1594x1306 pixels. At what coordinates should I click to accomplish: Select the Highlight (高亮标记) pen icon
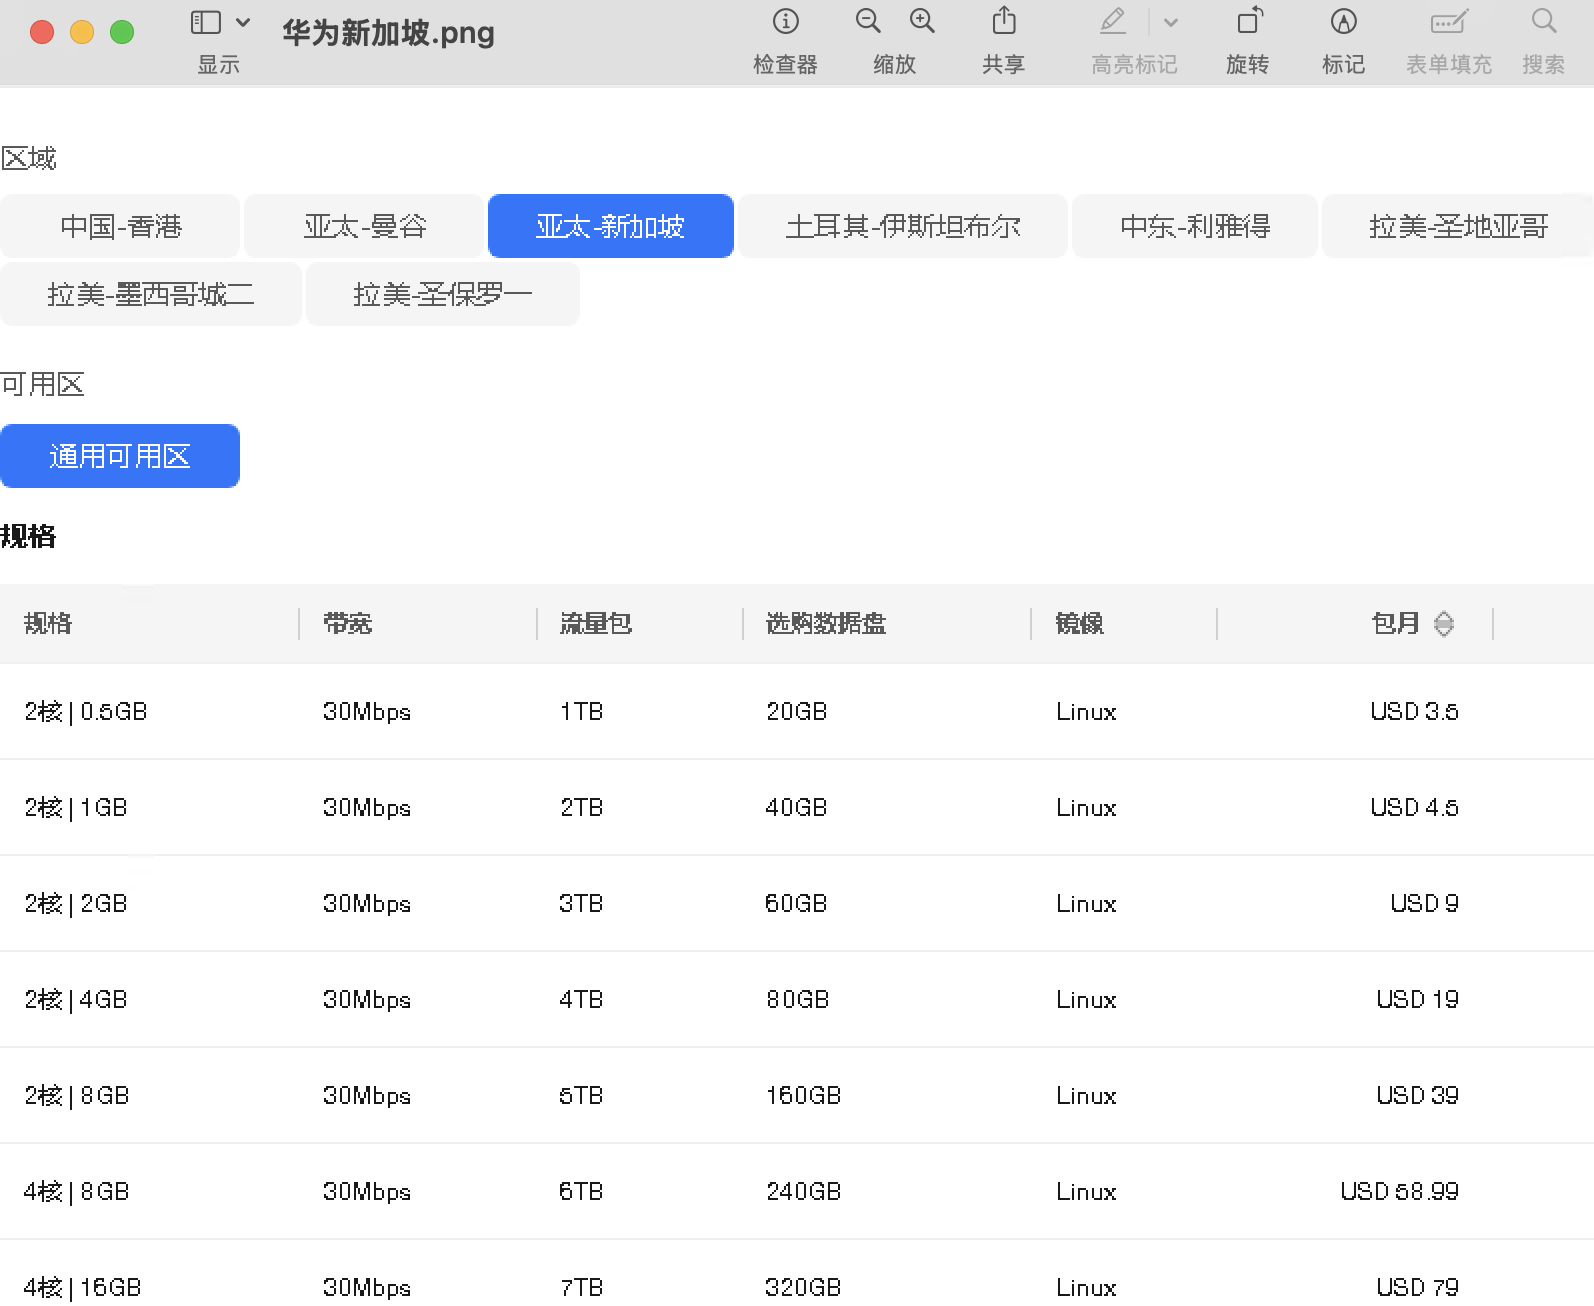click(1112, 21)
